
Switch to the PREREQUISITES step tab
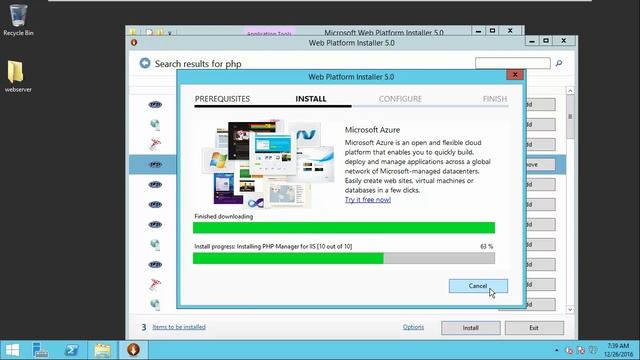pyautogui.click(x=222, y=99)
